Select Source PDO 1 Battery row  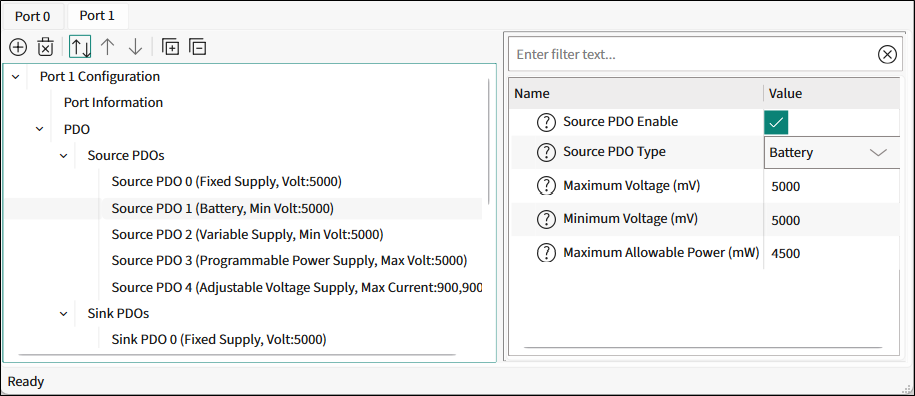tap(244, 208)
